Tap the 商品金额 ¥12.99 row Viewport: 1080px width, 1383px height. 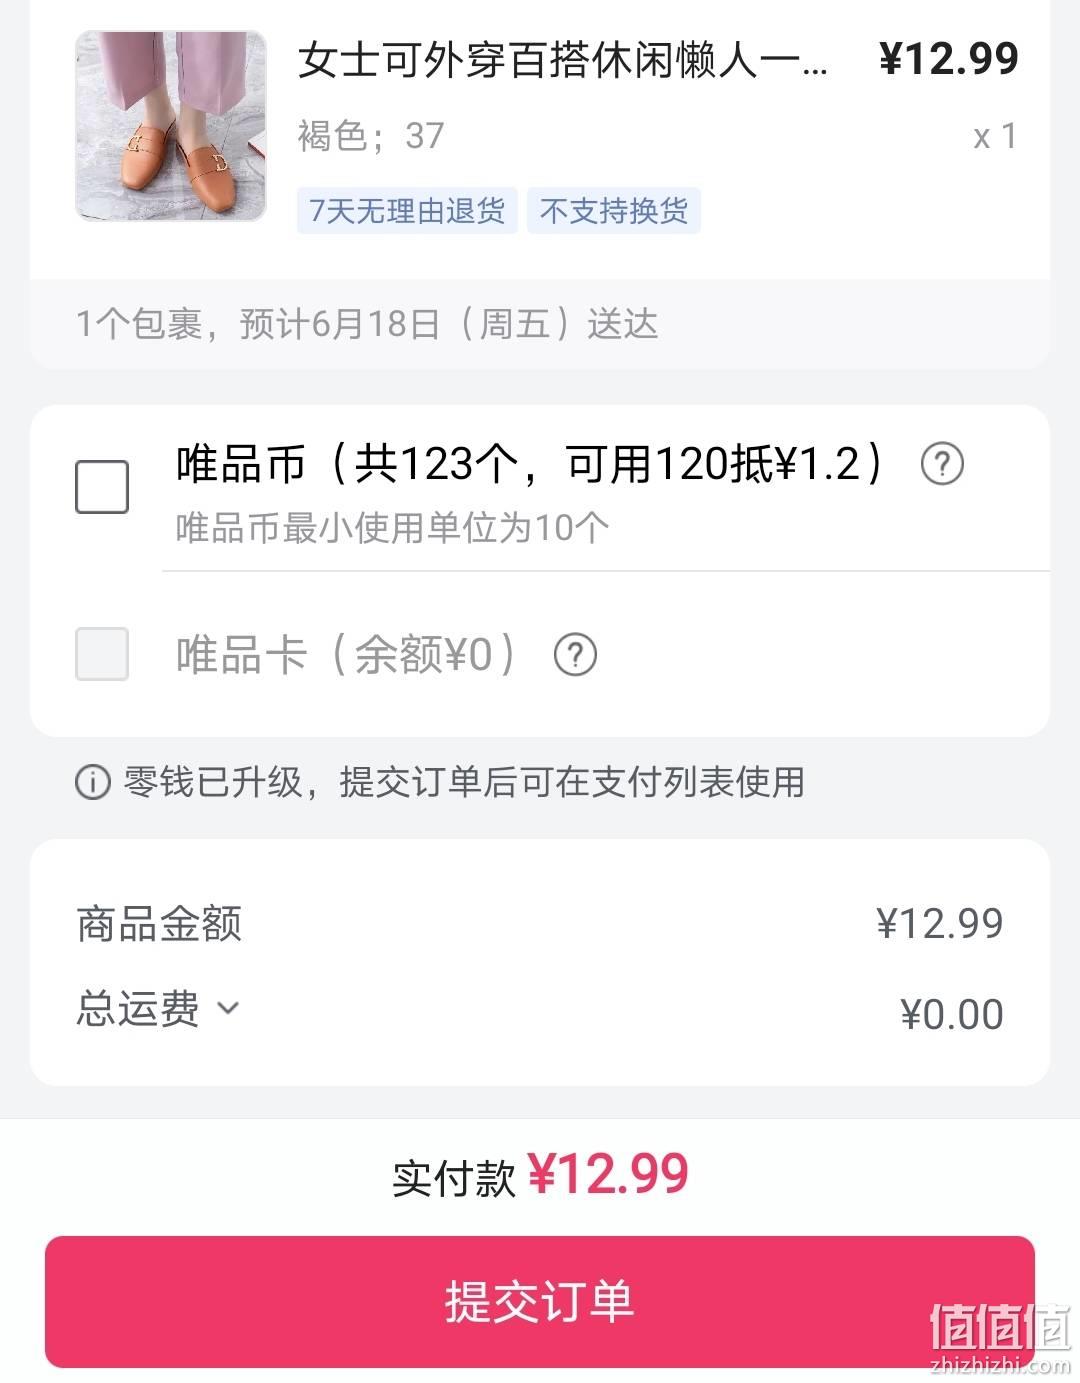(x=540, y=924)
